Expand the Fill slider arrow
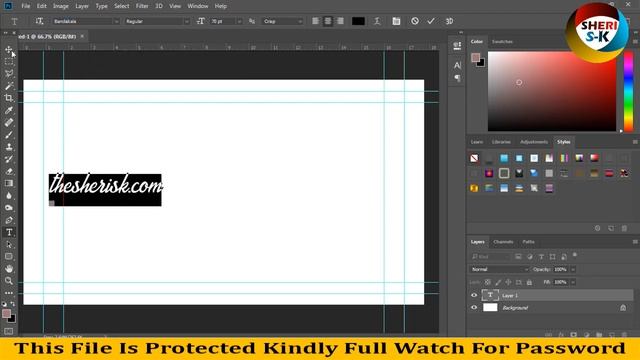This screenshot has width=640, height=360. 573,282
